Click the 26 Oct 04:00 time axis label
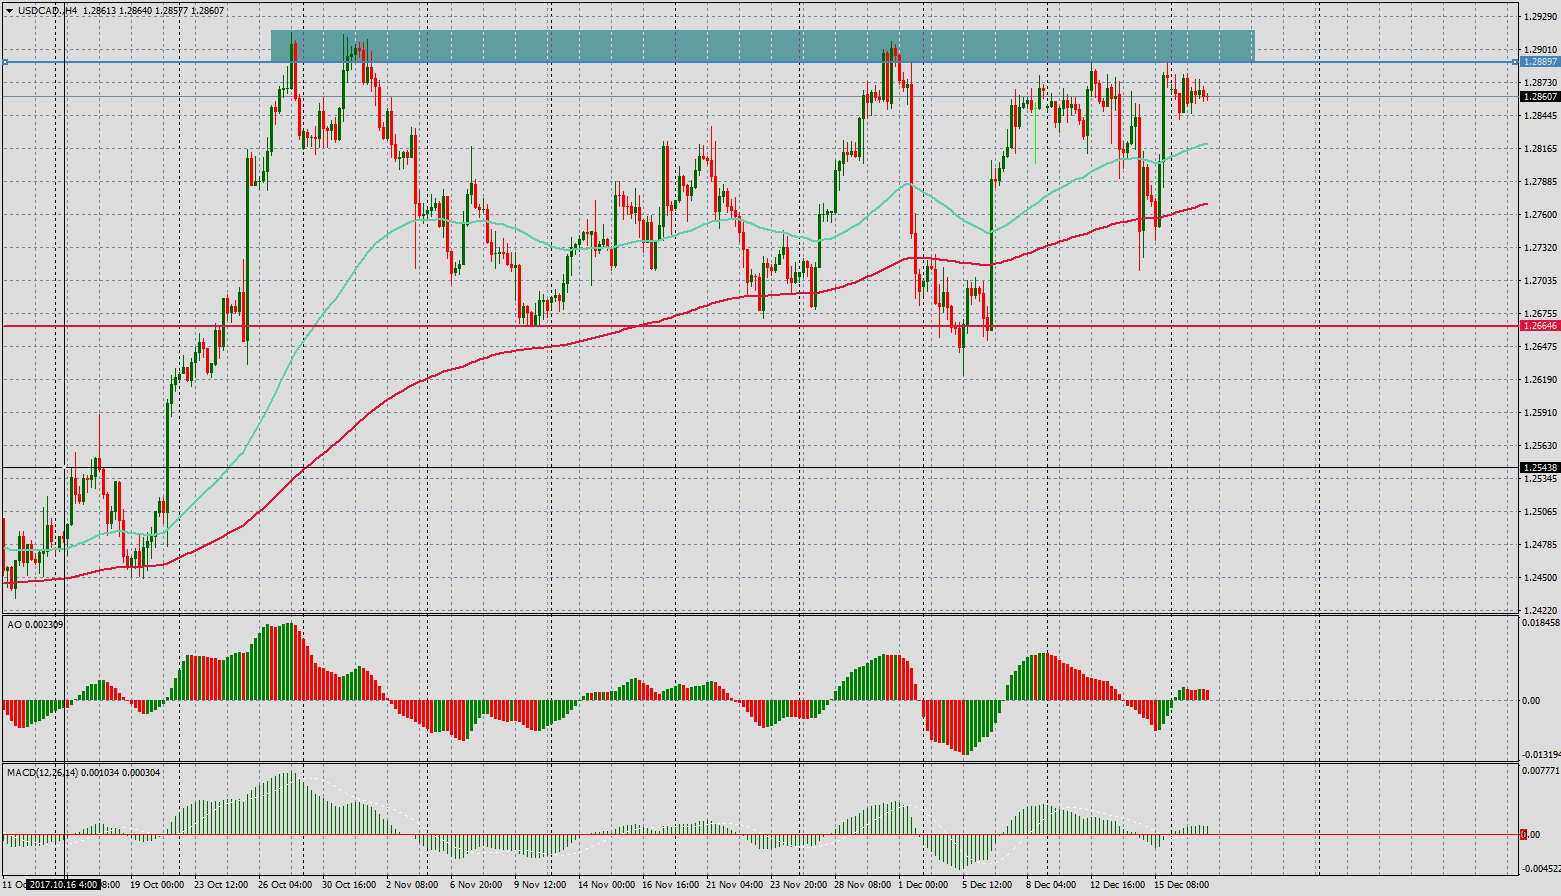1561x896 pixels. click(286, 885)
